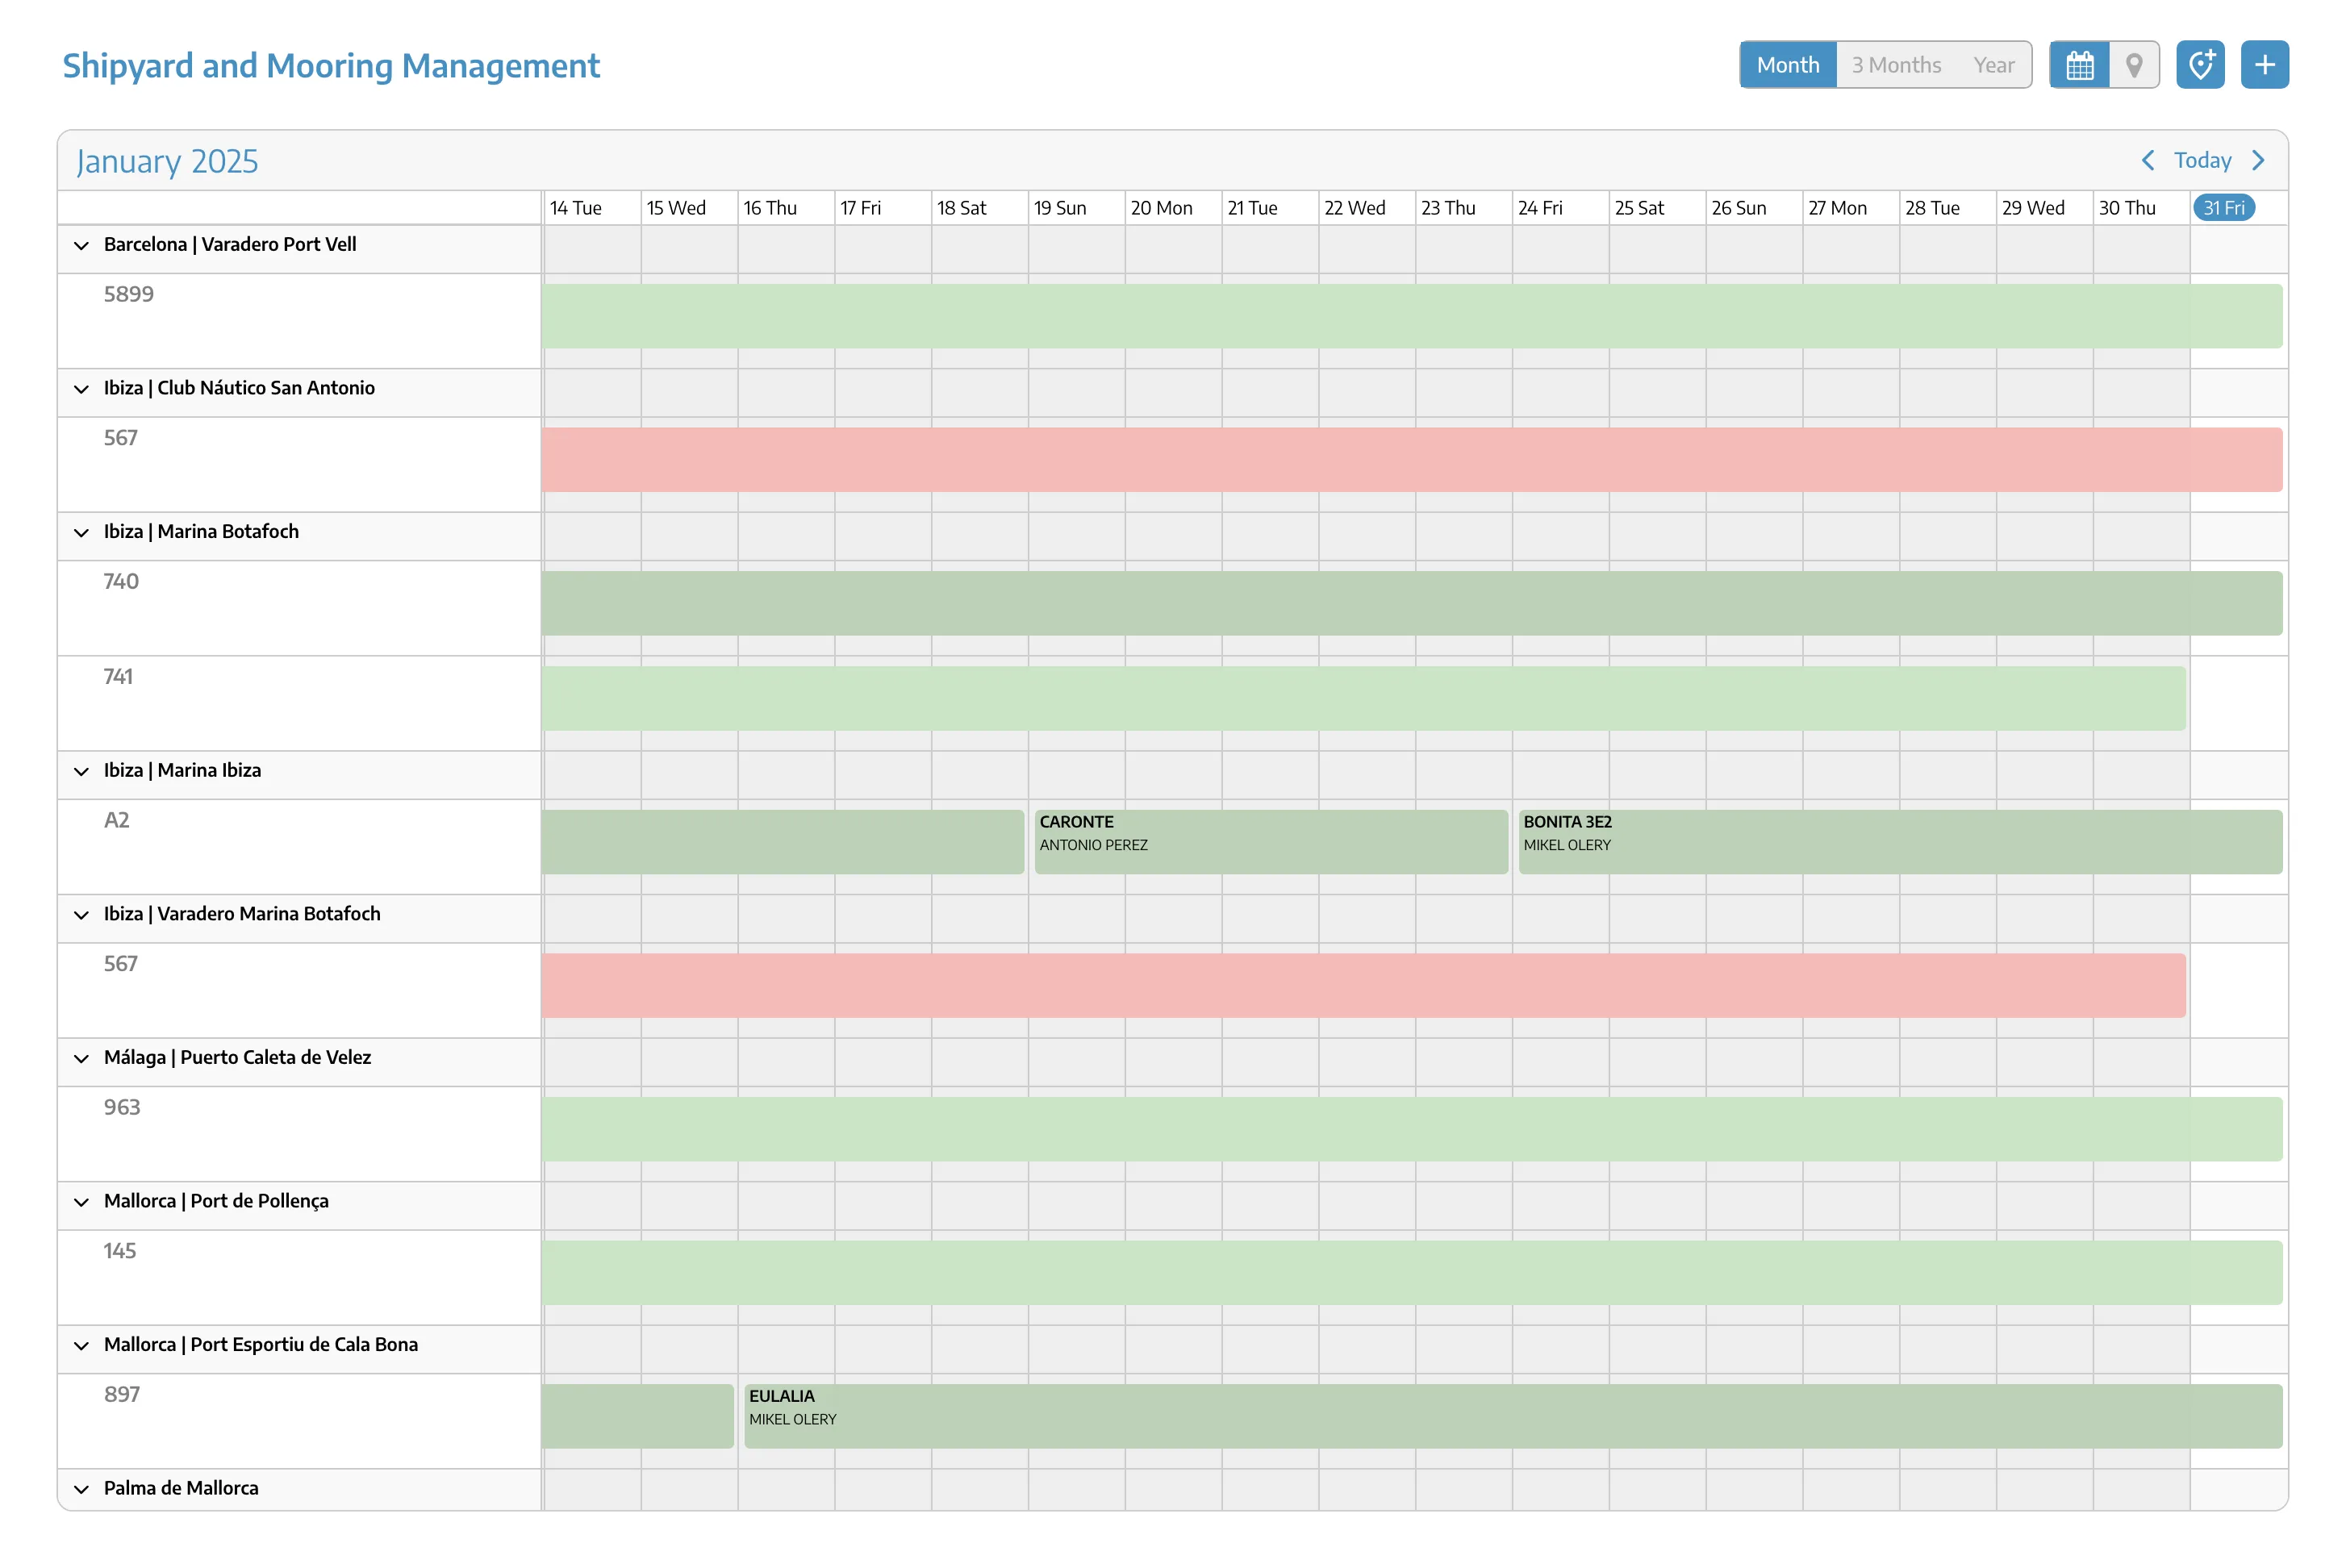
Task: Click the Today link
Action: (x=2202, y=161)
